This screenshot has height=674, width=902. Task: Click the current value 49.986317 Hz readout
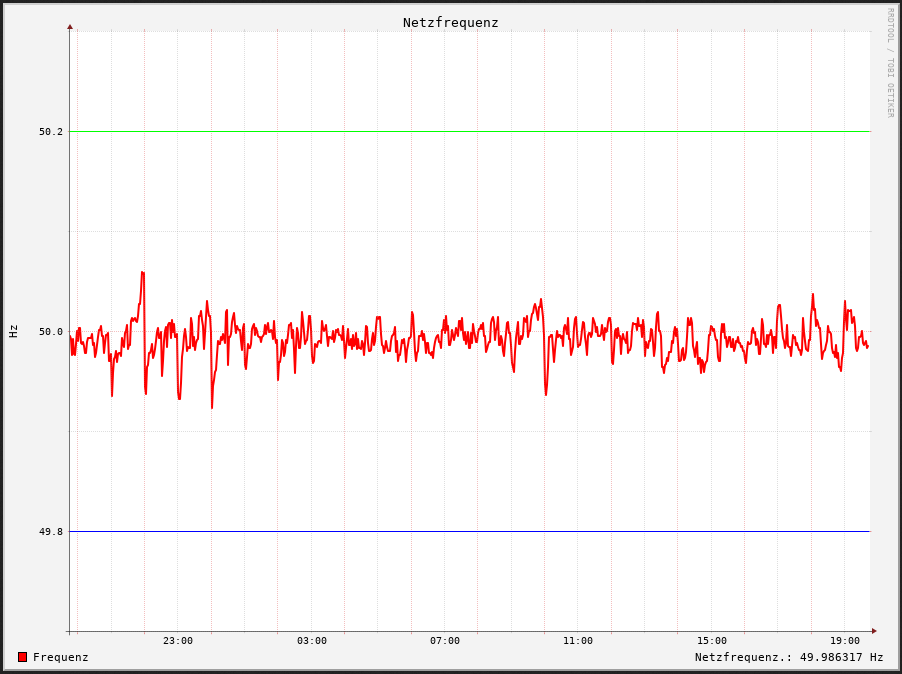click(789, 657)
